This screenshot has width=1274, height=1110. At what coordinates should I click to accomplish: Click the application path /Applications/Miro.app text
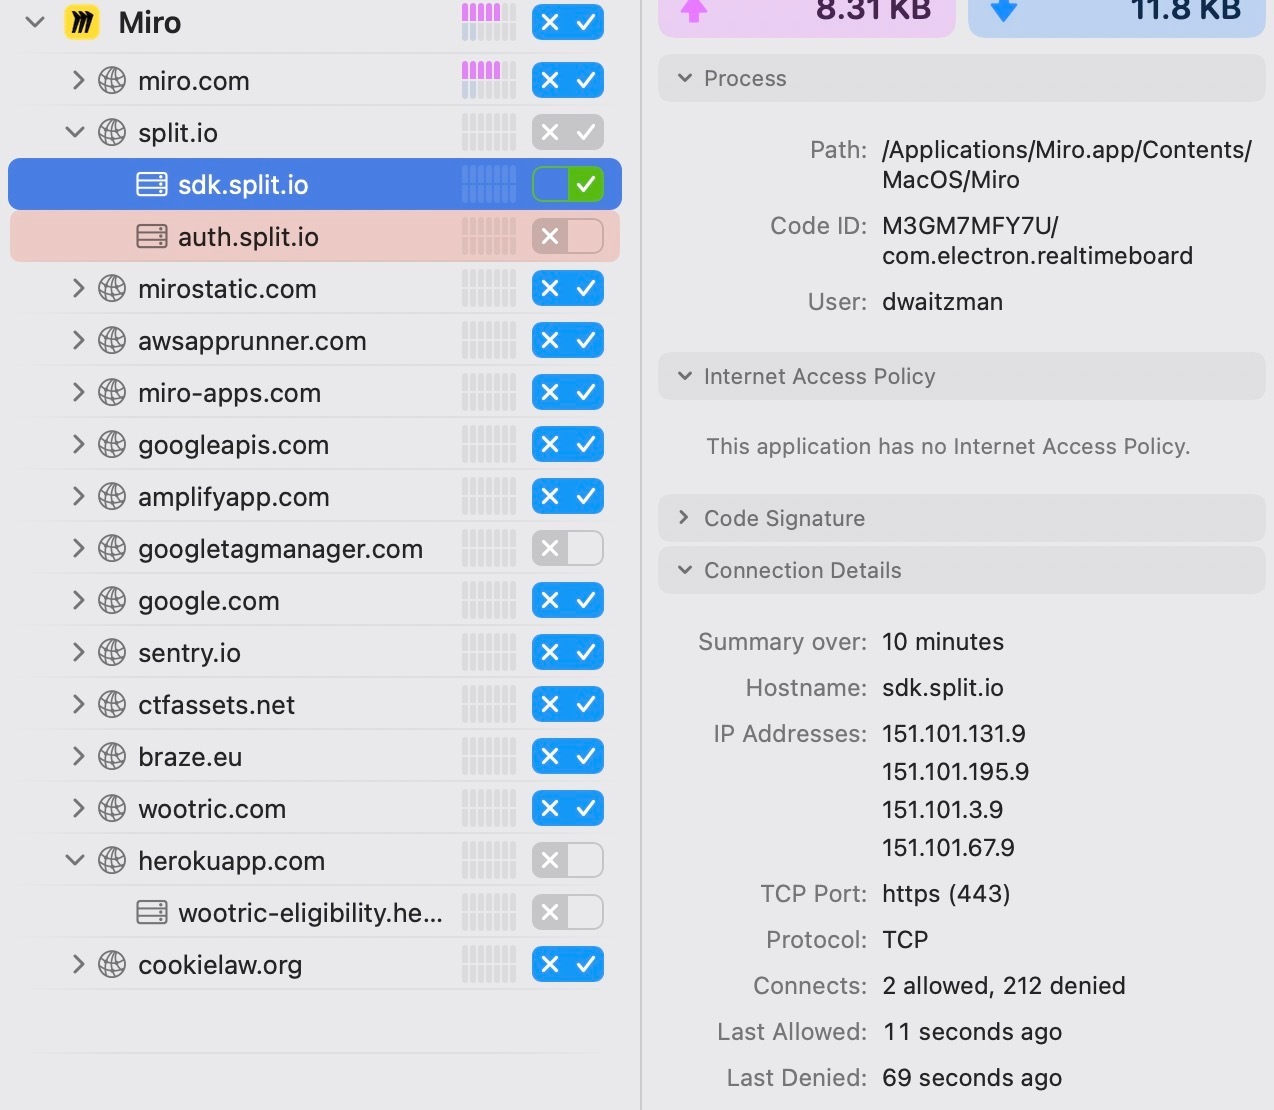1067,165
